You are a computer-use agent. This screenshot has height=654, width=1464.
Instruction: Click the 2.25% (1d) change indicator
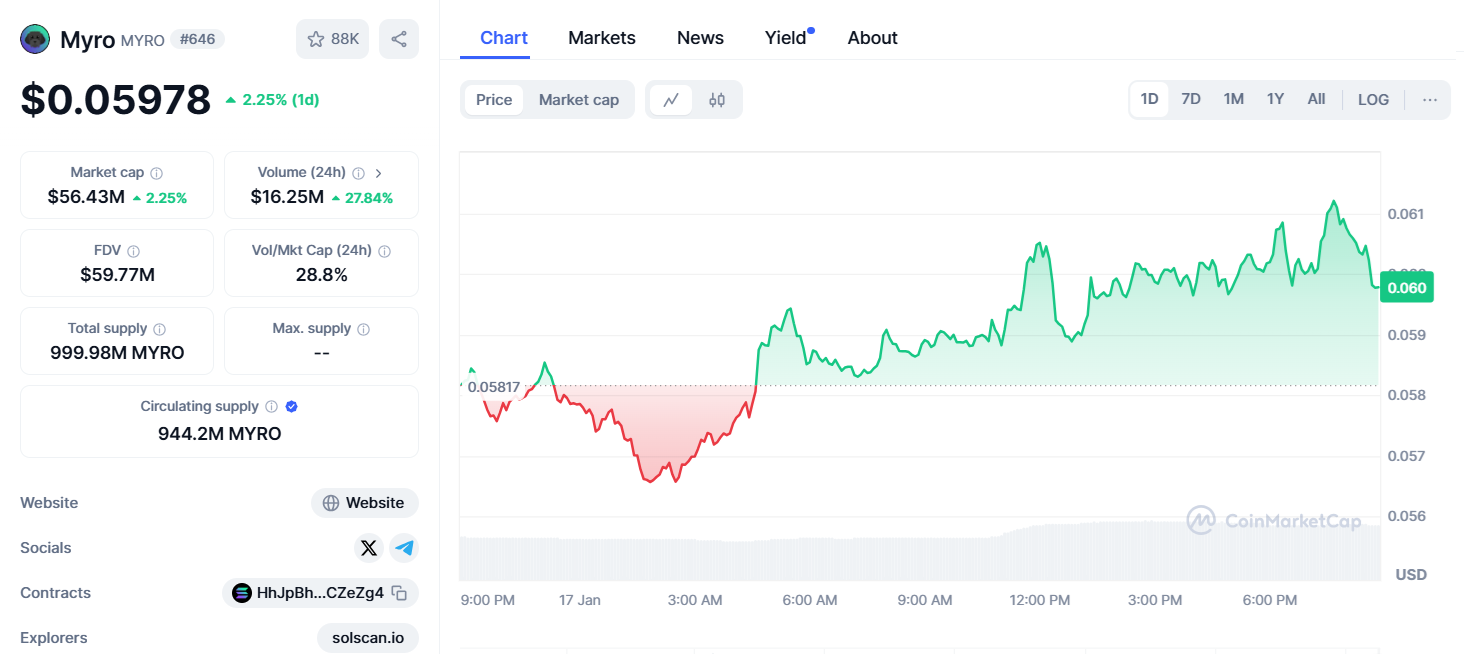[x=272, y=100]
